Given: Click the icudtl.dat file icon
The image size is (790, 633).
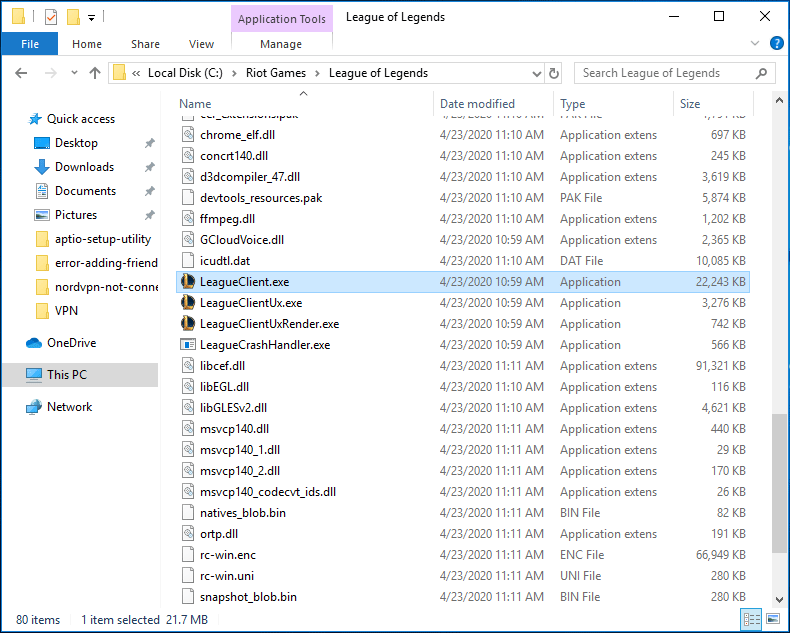Looking at the screenshot, I should (x=188, y=261).
